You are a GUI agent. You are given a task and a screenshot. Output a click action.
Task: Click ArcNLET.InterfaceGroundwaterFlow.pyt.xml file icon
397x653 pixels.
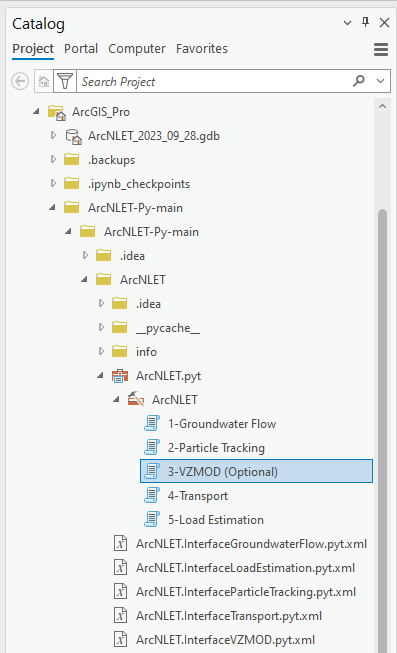pyautogui.click(x=120, y=544)
